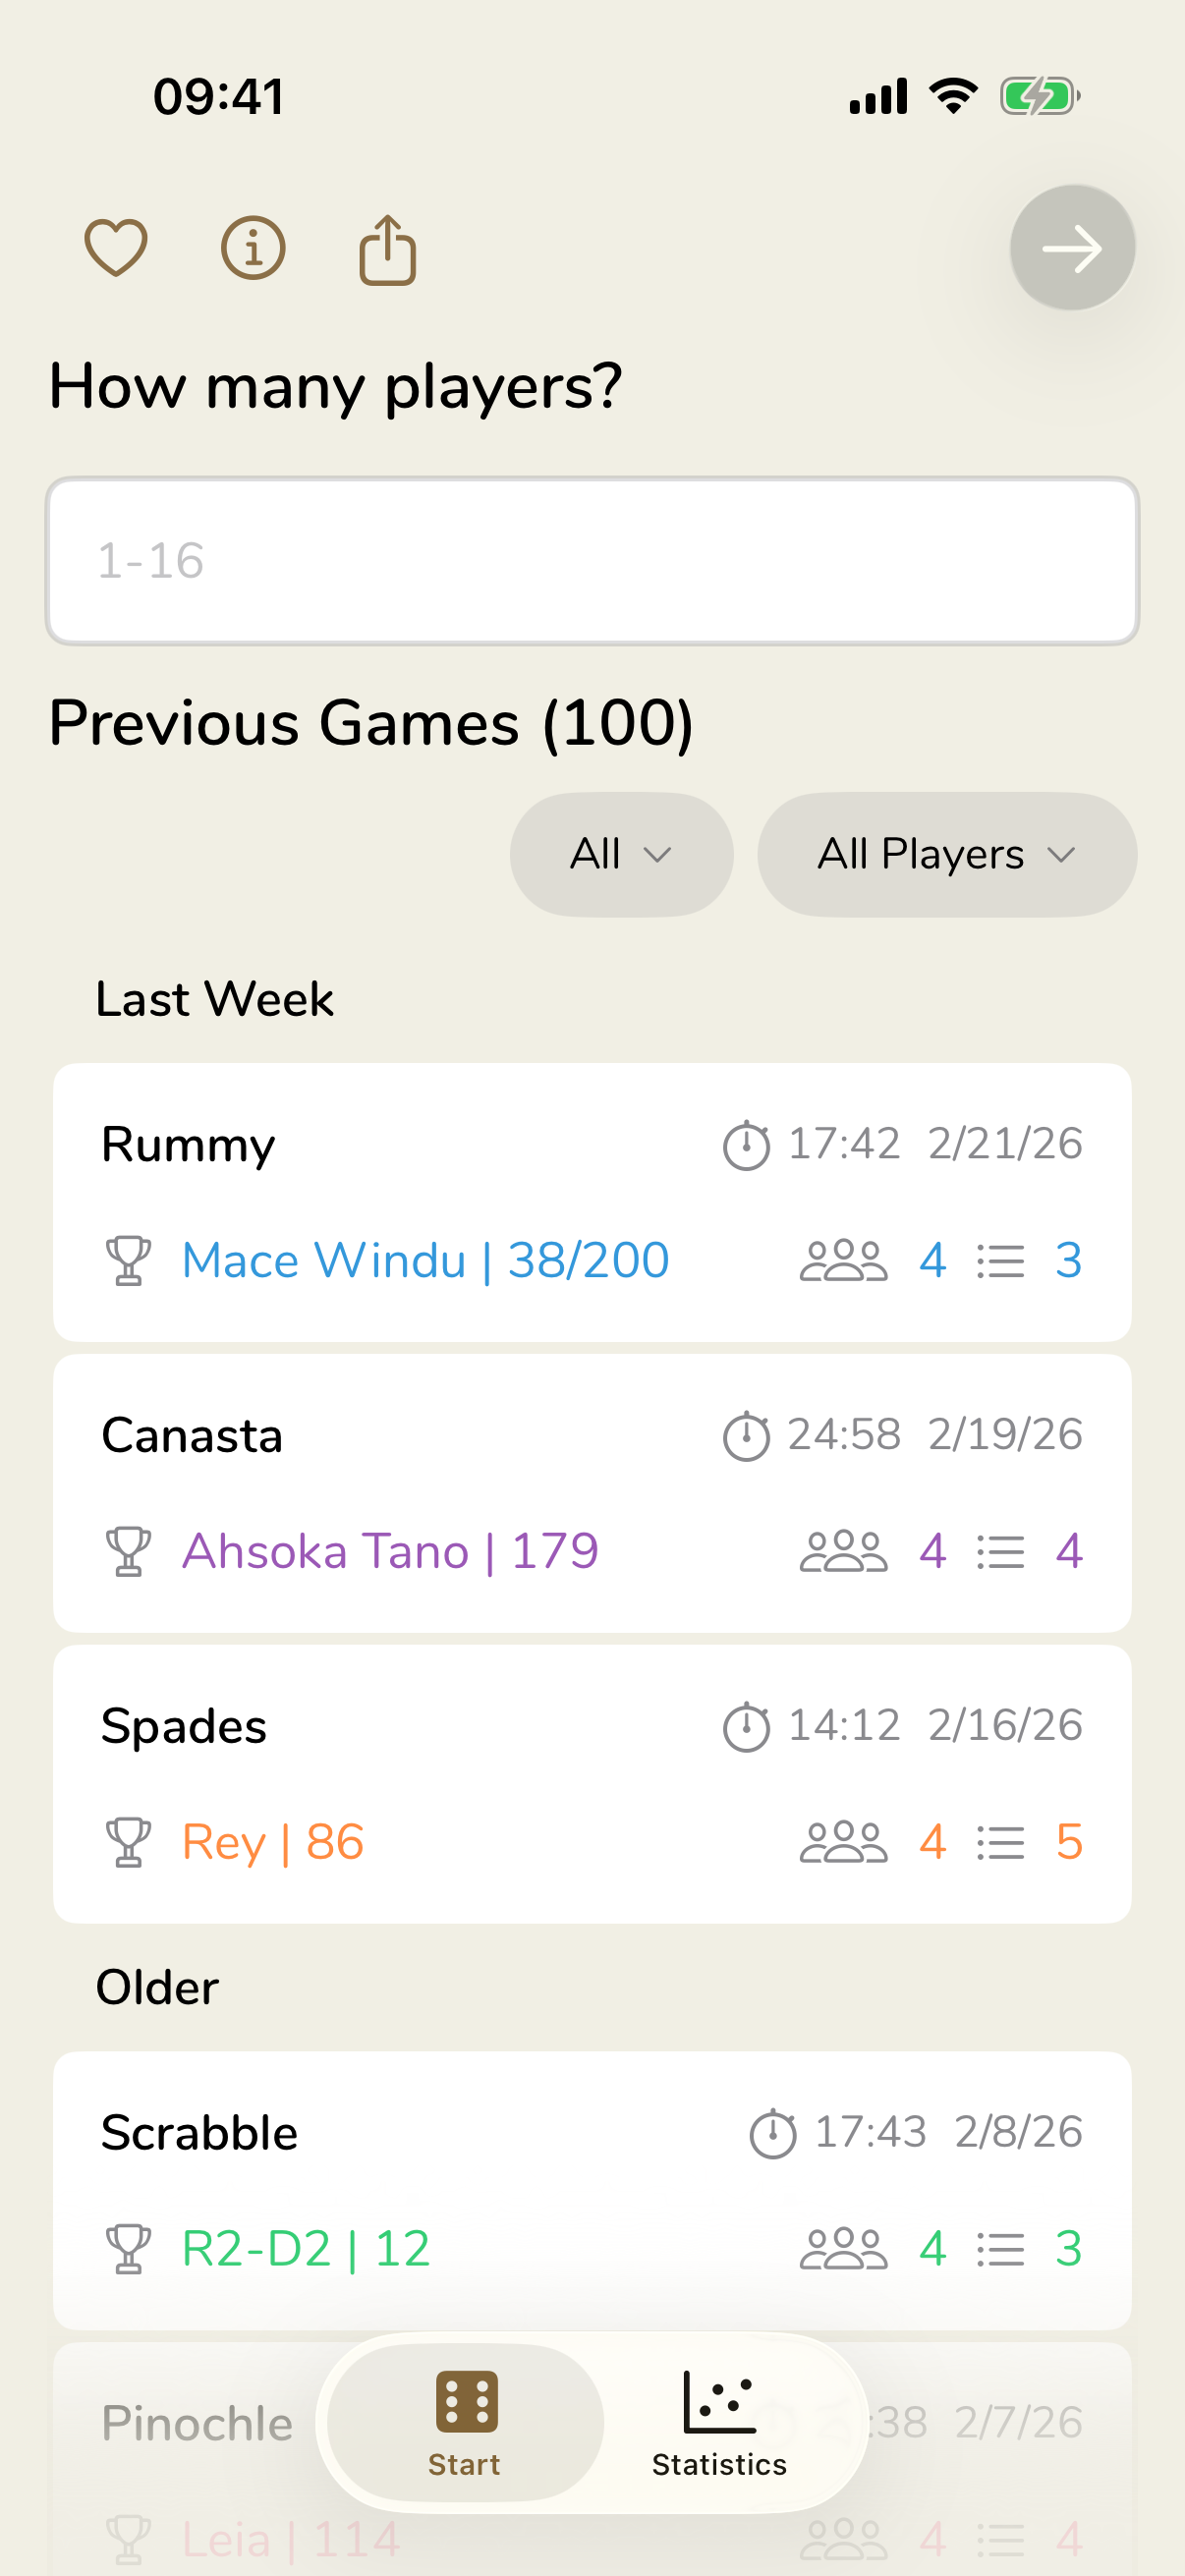Open the Rummy game entry
Image resolution: width=1185 pixels, height=2576 pixels.
tap(592, 1201)
